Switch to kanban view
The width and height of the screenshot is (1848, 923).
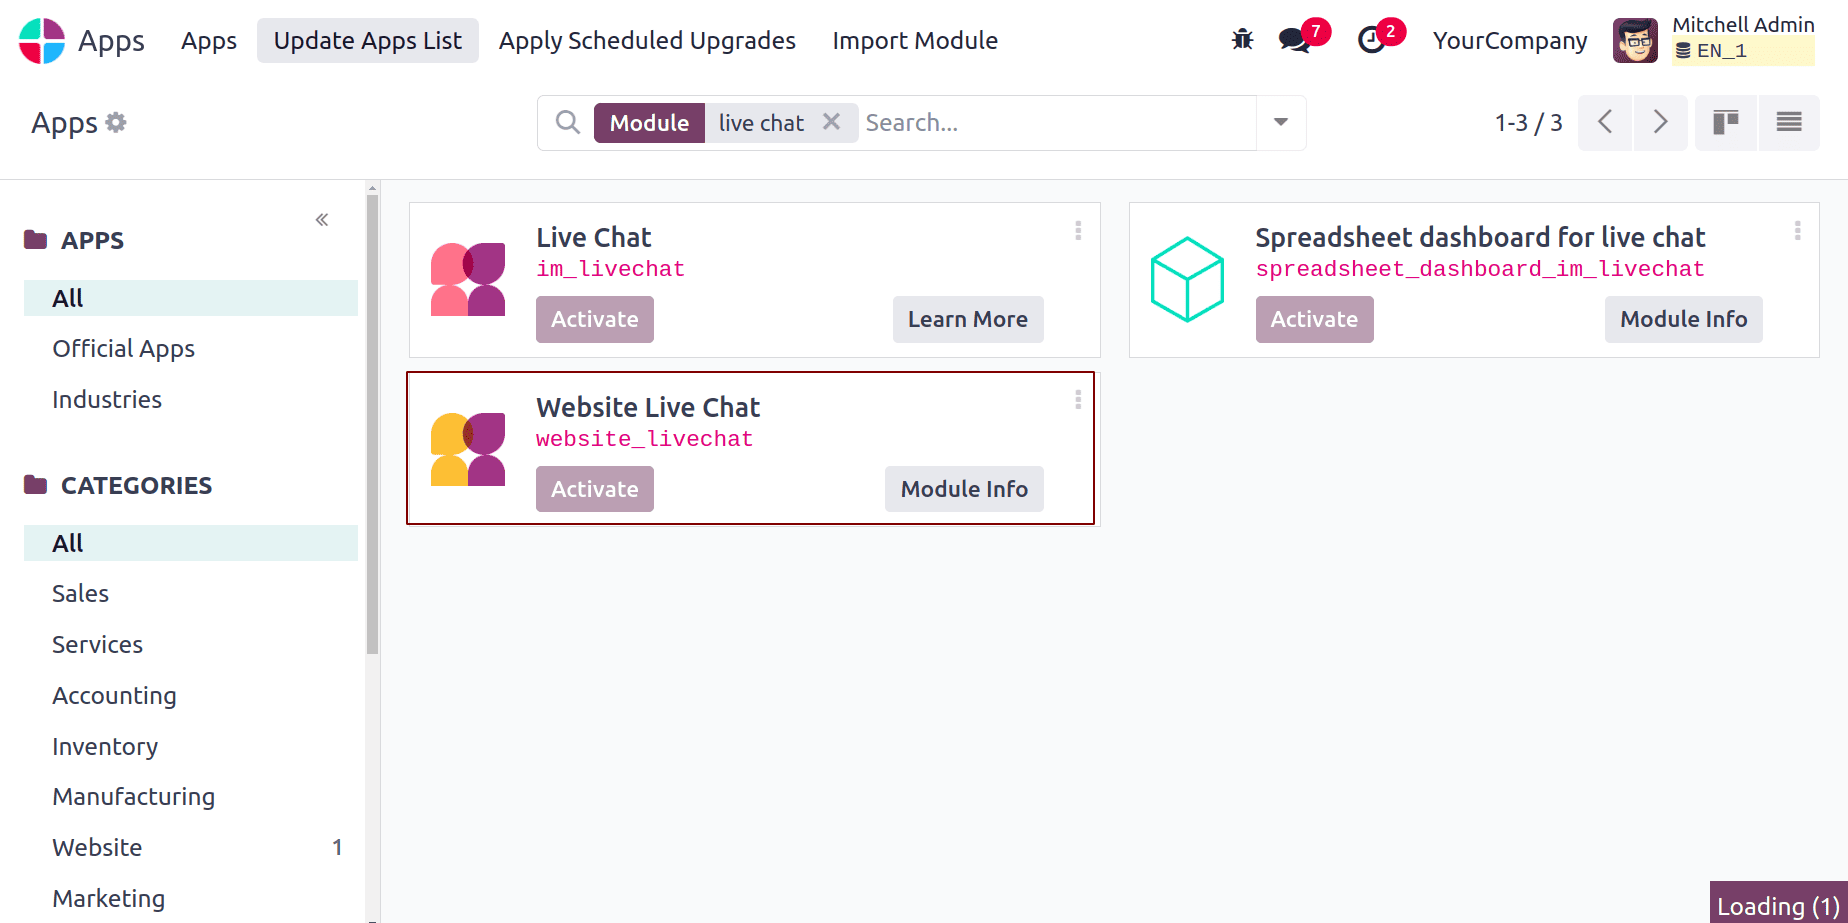point(1725,122)
